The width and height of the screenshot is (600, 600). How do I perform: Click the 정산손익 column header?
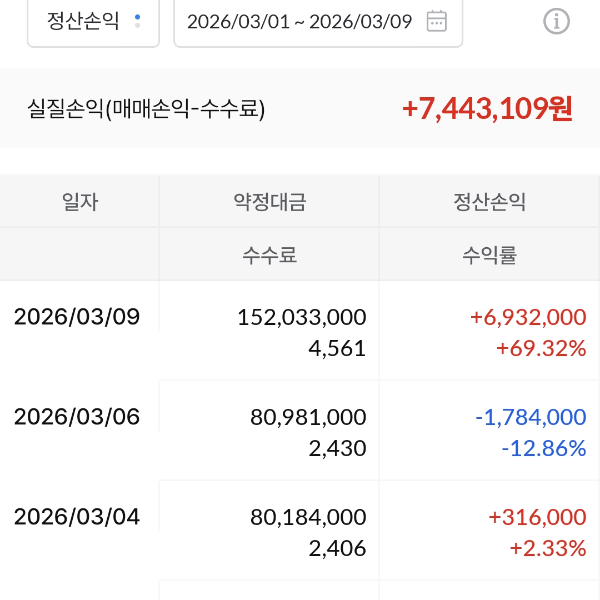tap(489, 202)
